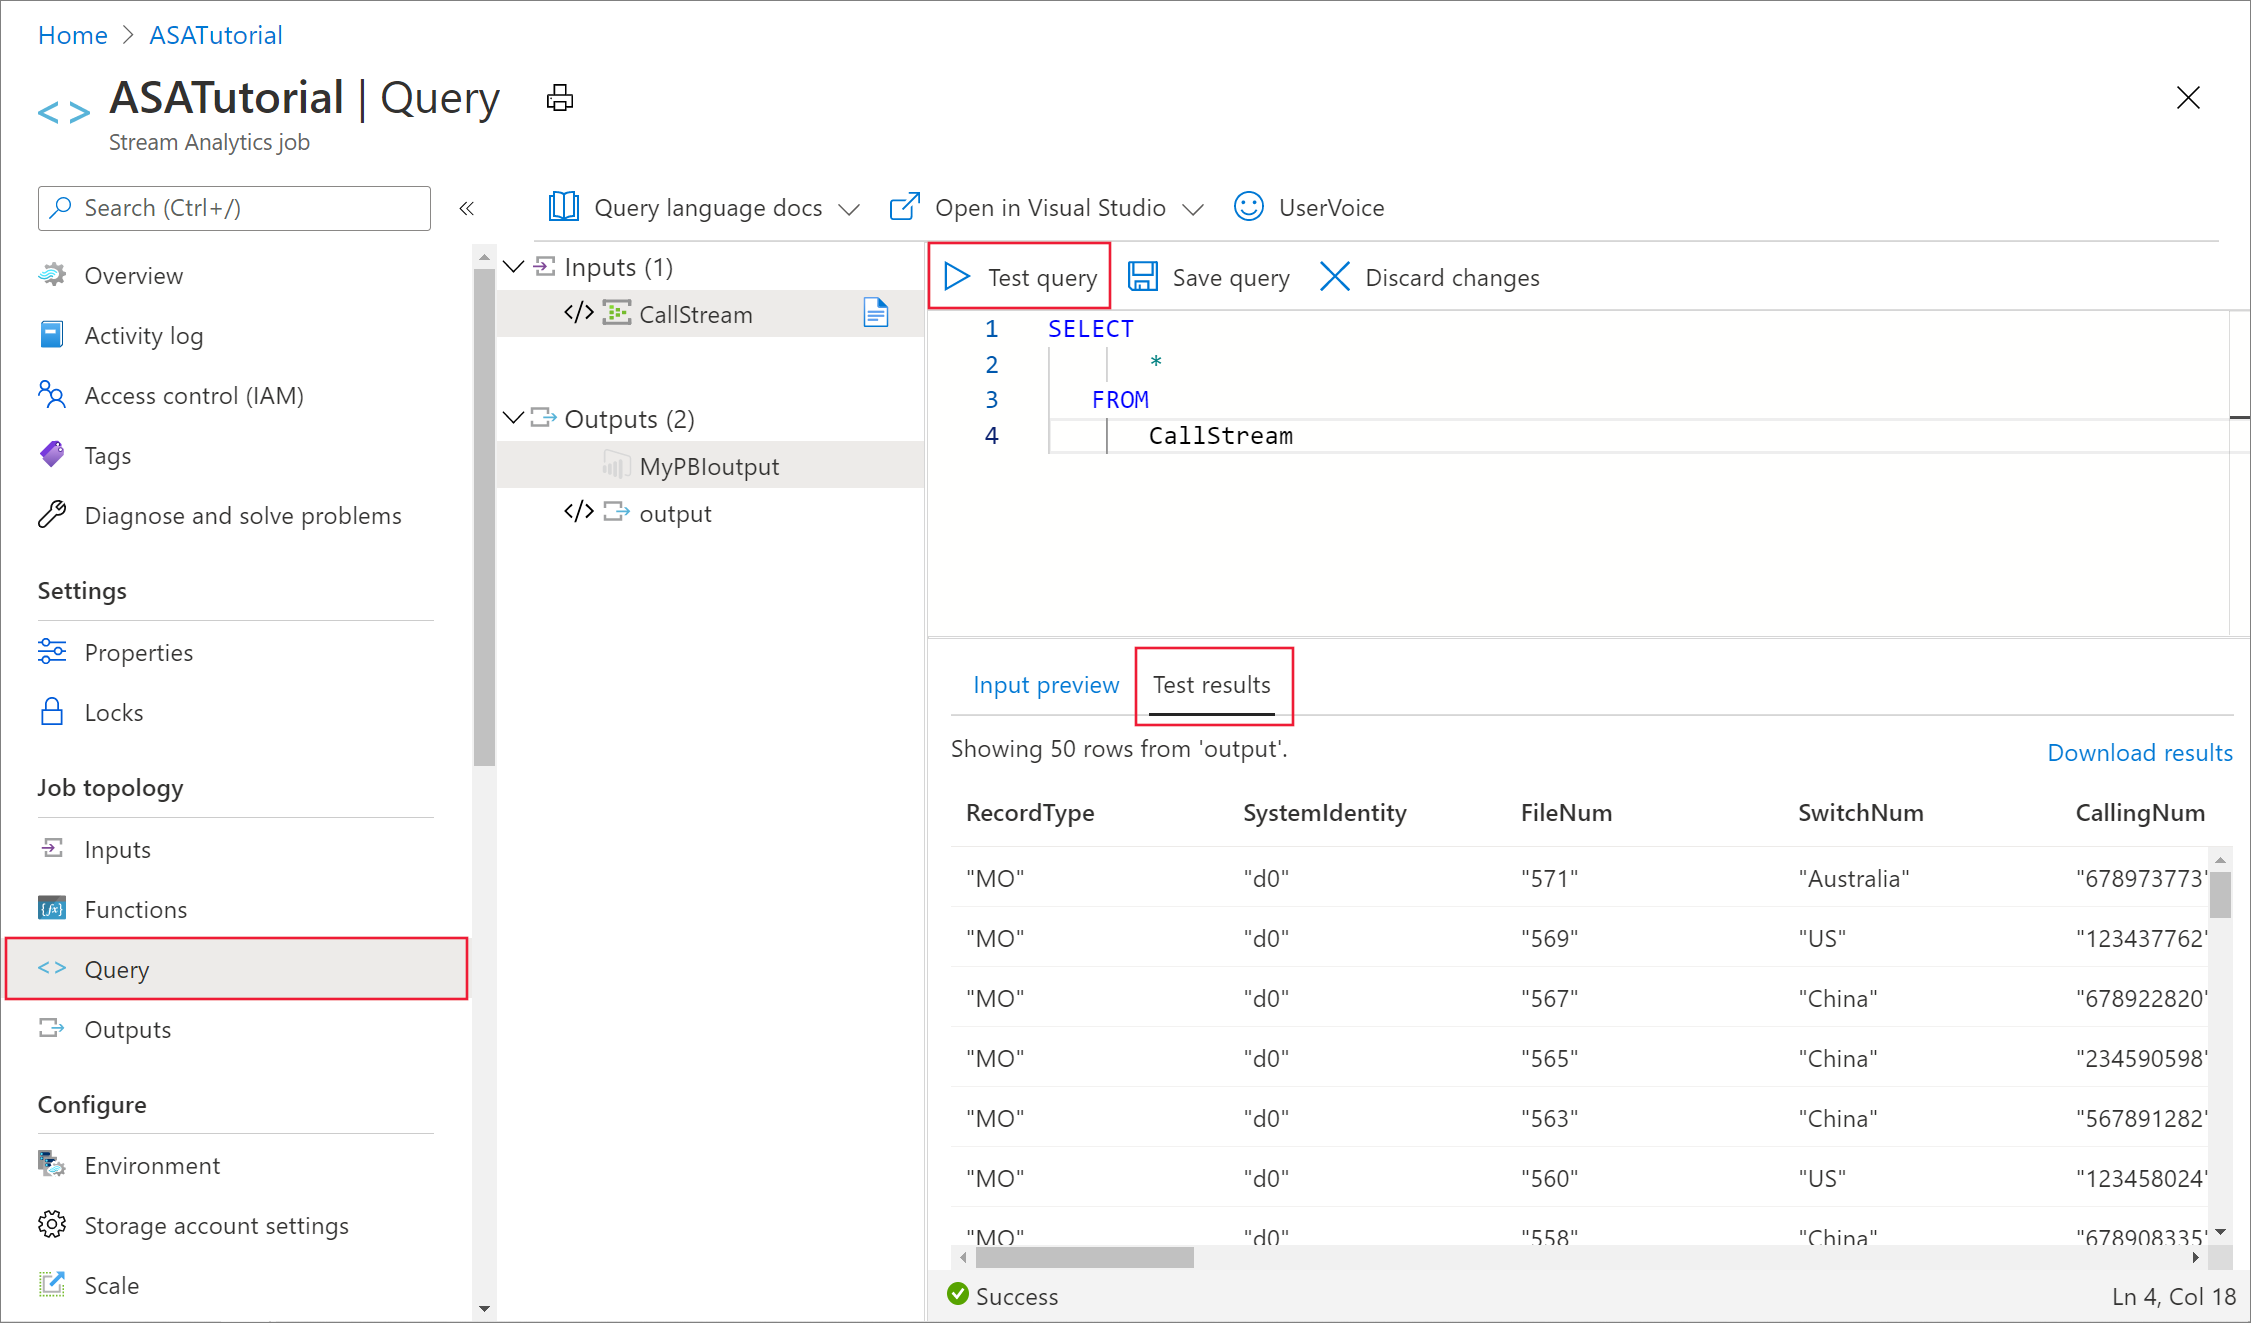Click the Discard changes X icon
Image resolution: width=2251 pixels, height=1323 pixels.
click(1335, 276)
